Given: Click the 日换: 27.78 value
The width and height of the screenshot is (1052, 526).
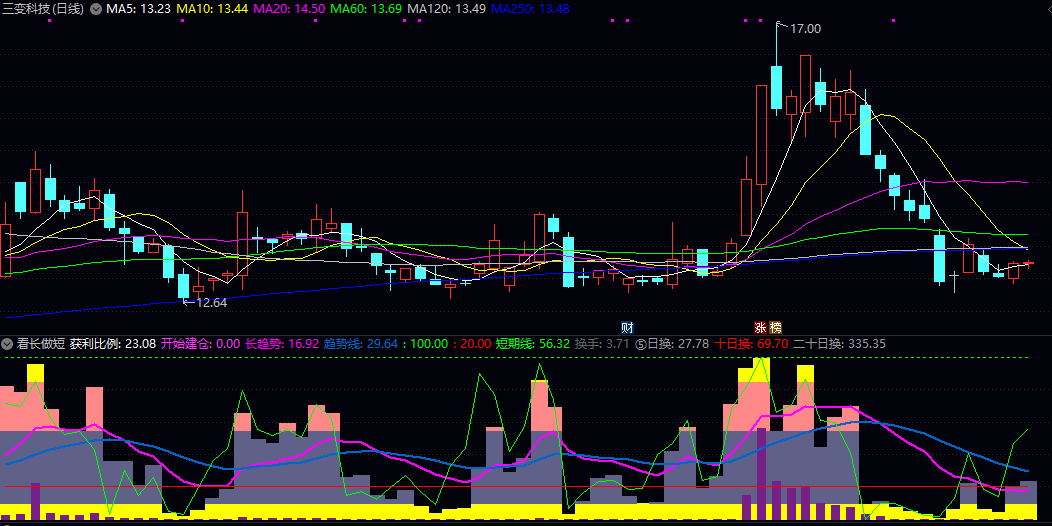Looking at the screenshot, I should pyautogui.click(x=678, y=344).
